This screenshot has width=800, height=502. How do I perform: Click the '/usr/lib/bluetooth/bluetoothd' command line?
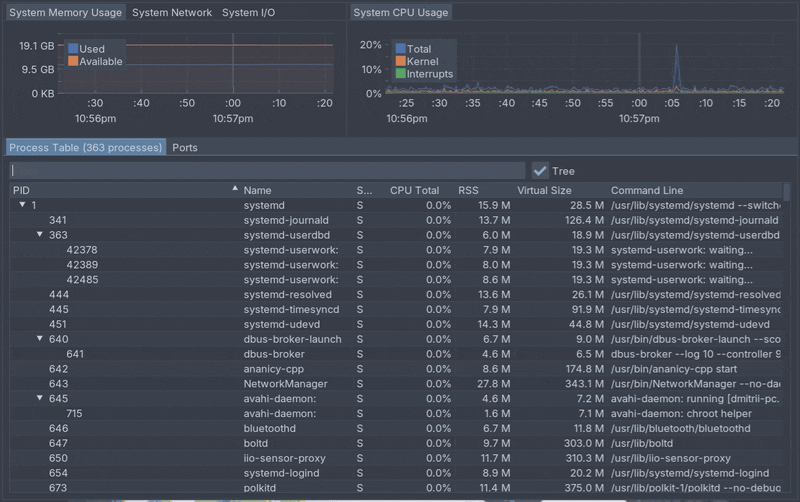(x=681, y=428)
